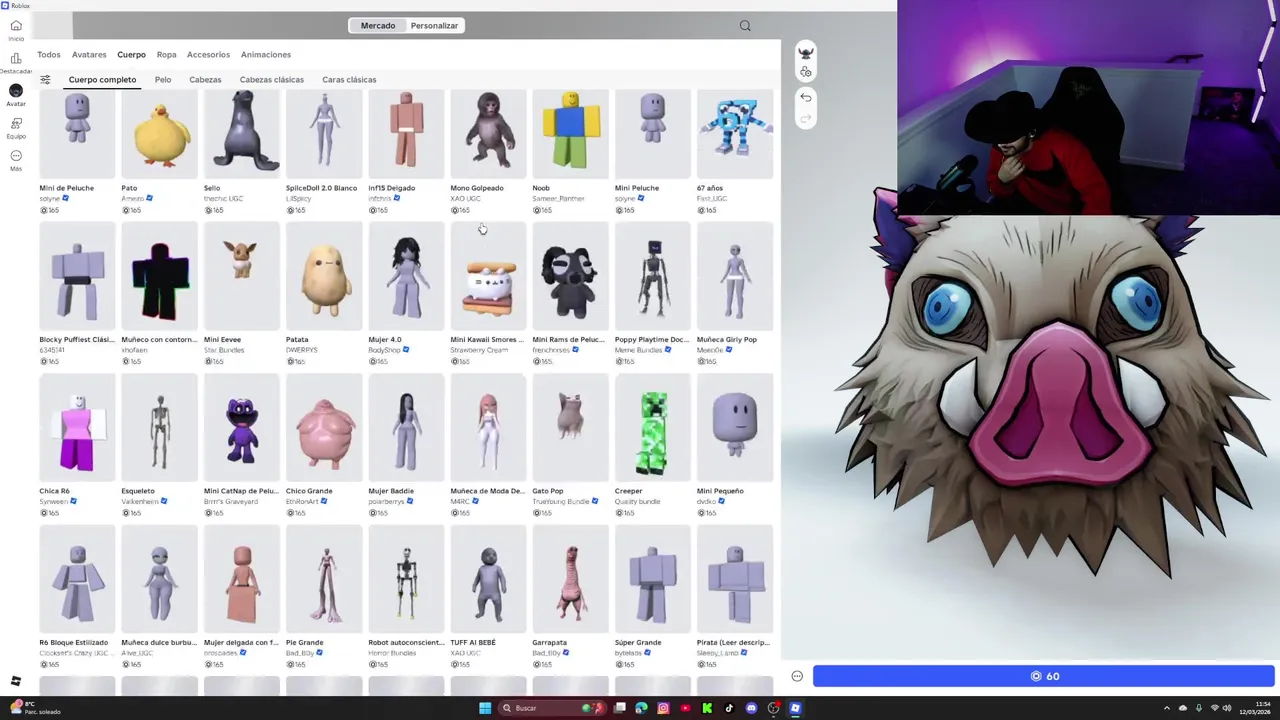Screen dimensions: 1280x720
Task: Select the Chica R6 pink outfit thumbnail
Action: click(77, 428)
